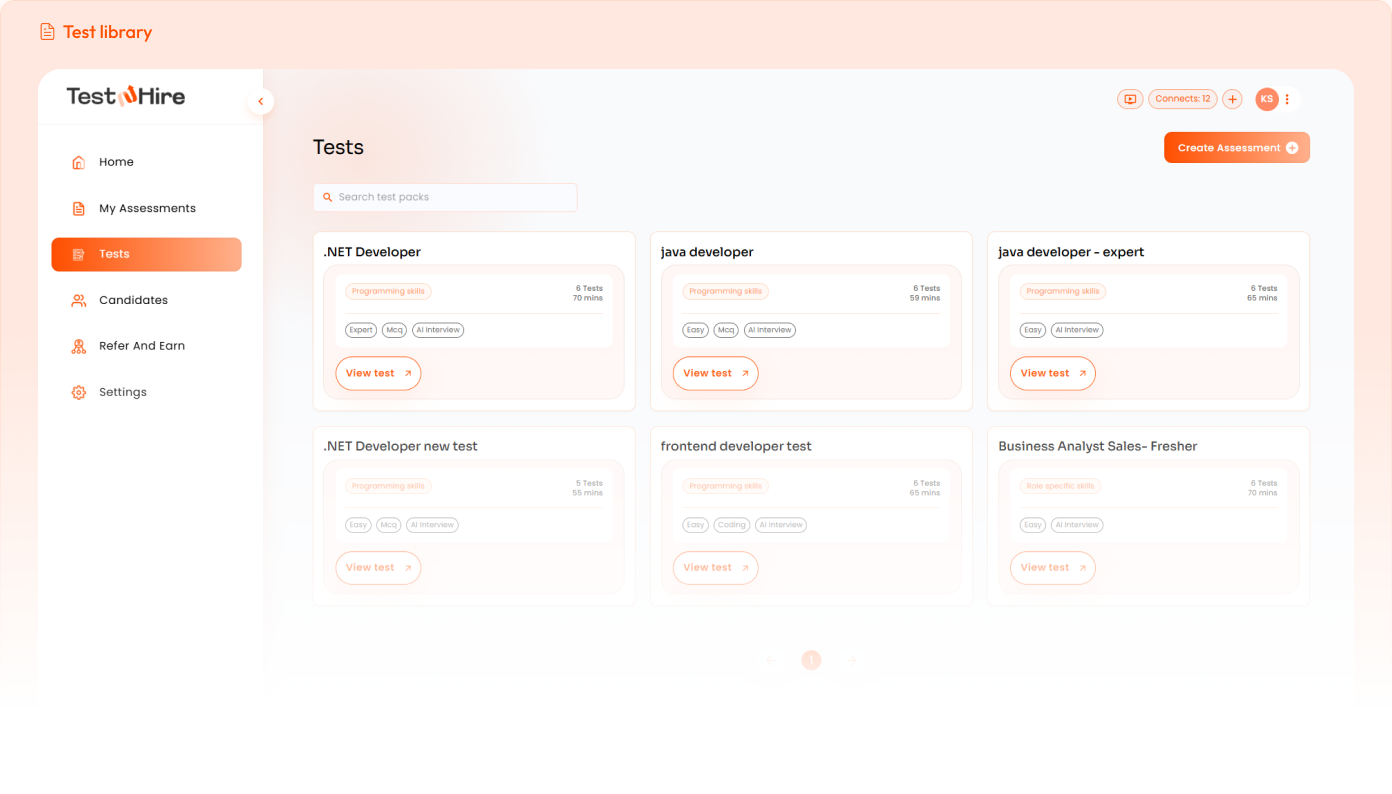Click Programming skills tag on java developer card
The height and width of the screenshot is (794, 1392).
point(725,292)
